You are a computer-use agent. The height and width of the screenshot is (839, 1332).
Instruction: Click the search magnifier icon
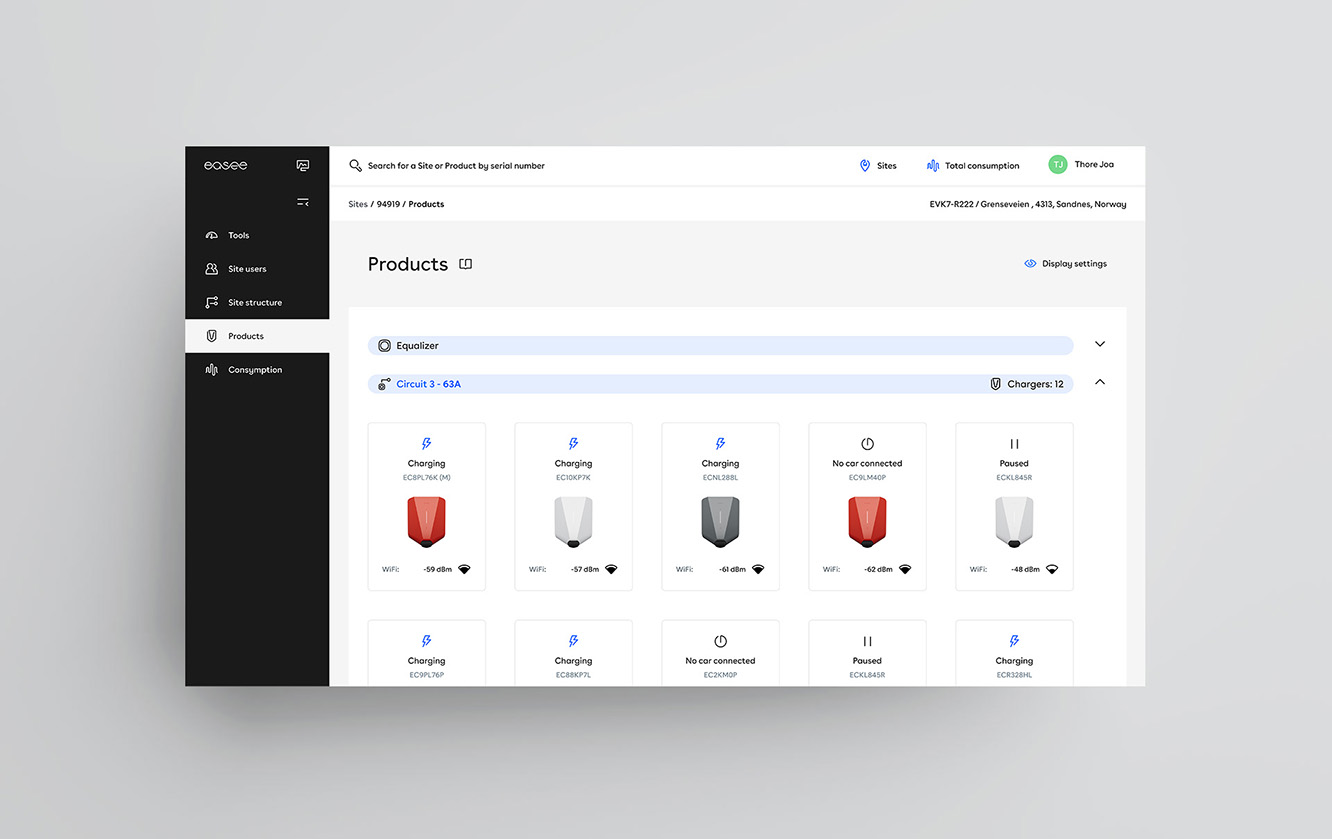click(x=355, y=166)
